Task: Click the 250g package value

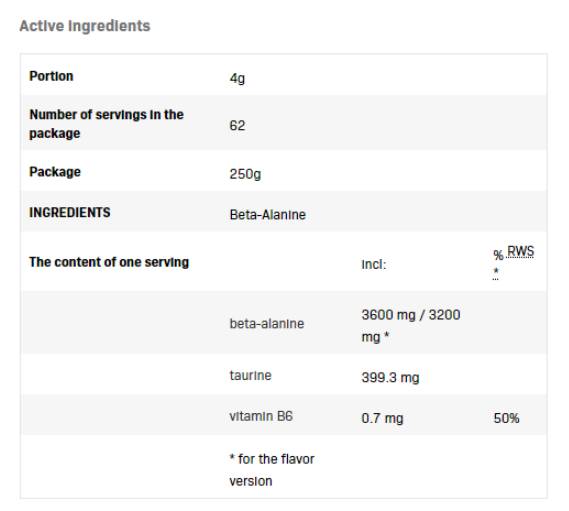Action: click(245, 174)
